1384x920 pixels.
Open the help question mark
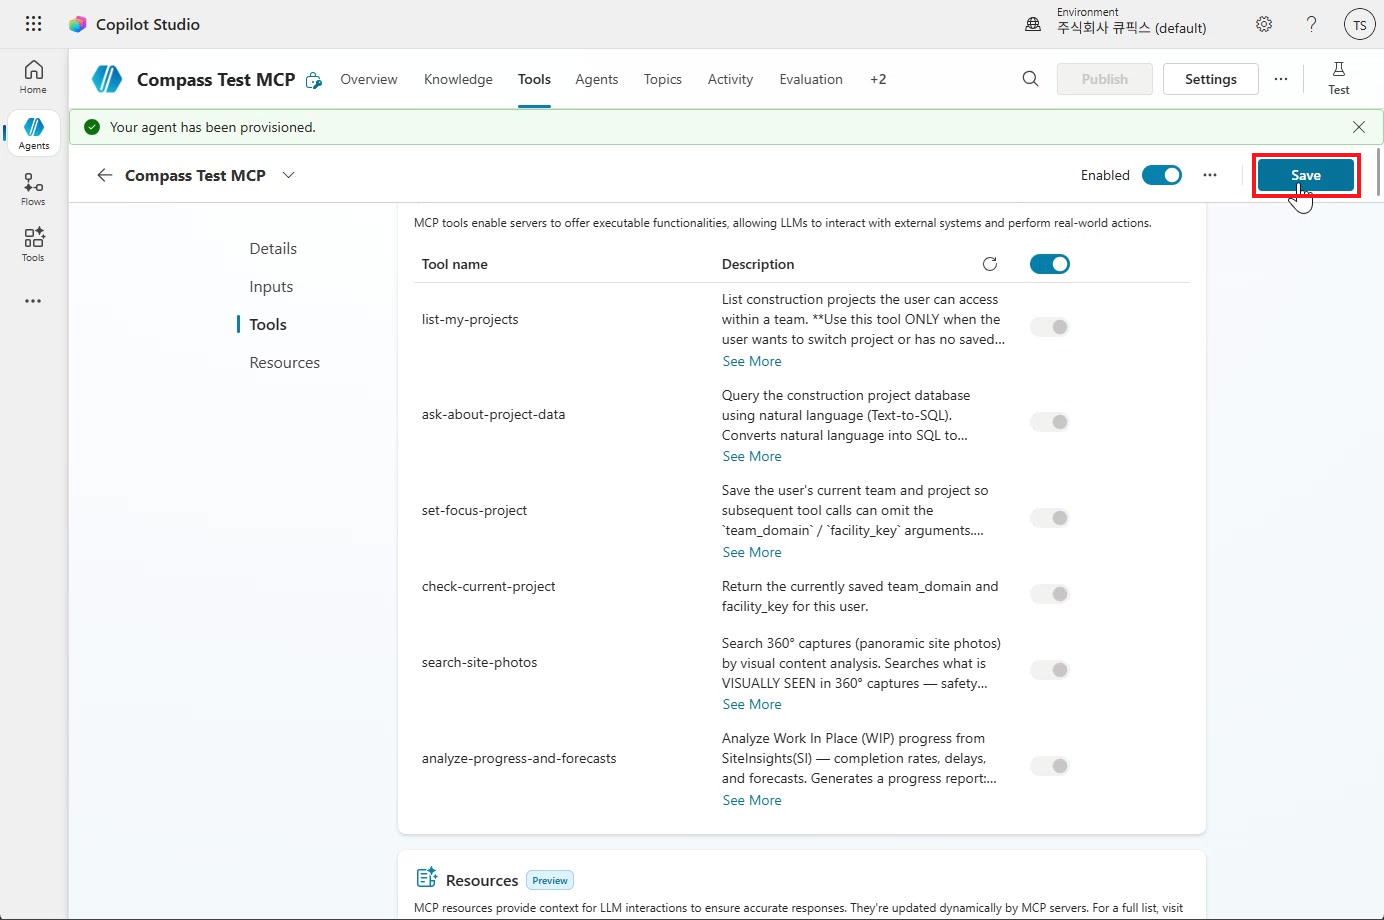[x=1311, y=24]
